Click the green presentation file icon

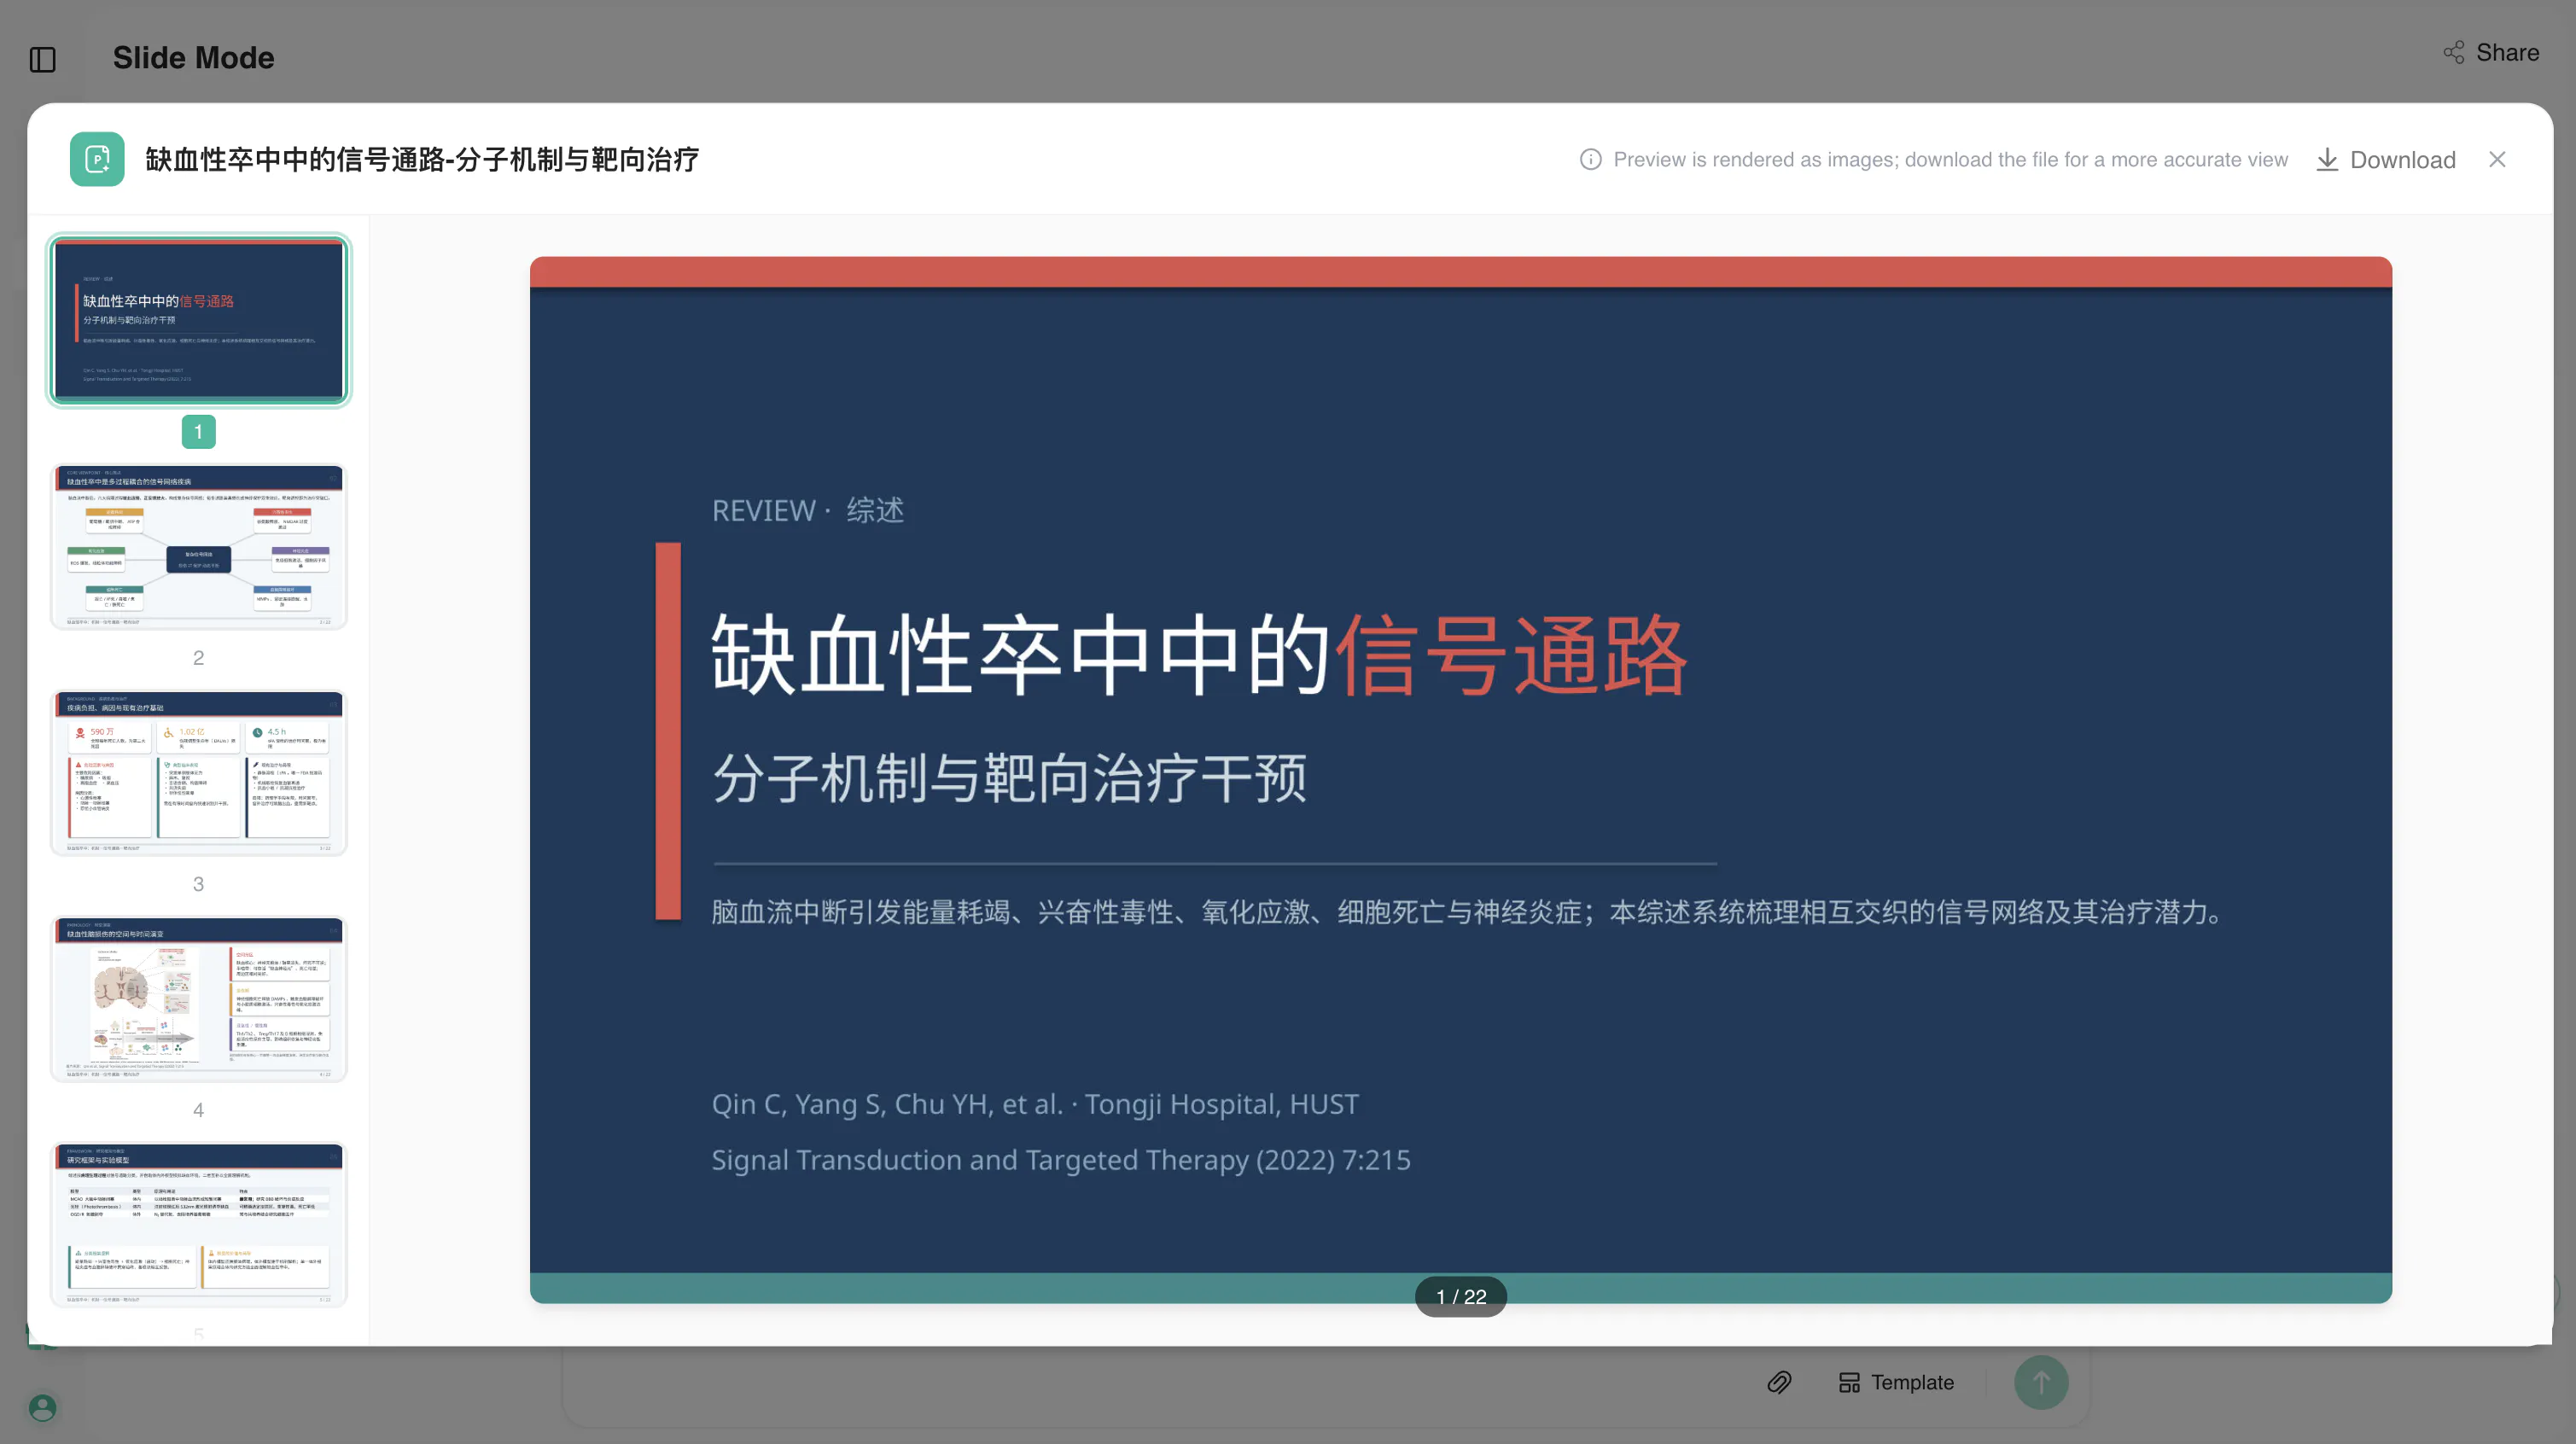pos(97,159)
